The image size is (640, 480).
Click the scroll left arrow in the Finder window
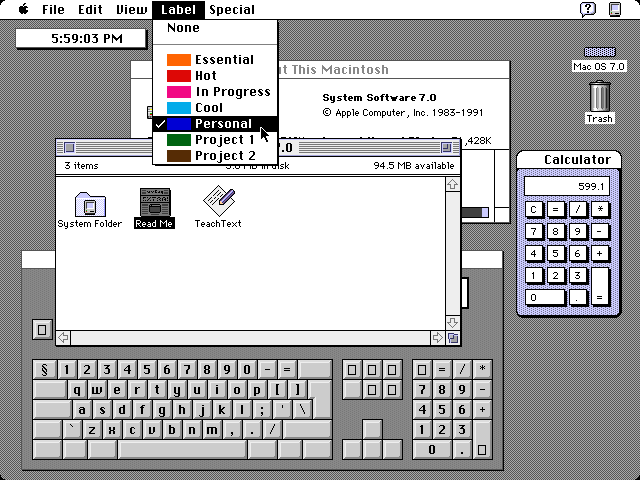pyautogui.click(x=63, y=338)
